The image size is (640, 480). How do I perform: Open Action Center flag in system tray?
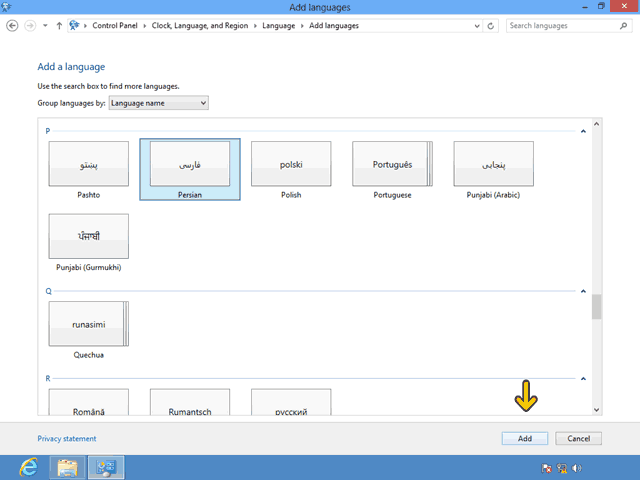(x=547, y=468)
